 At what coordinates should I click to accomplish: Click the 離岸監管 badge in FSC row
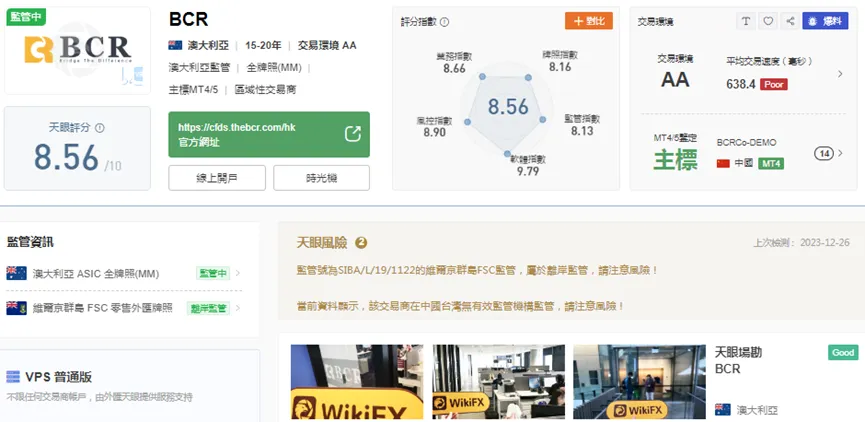[208, 308]
